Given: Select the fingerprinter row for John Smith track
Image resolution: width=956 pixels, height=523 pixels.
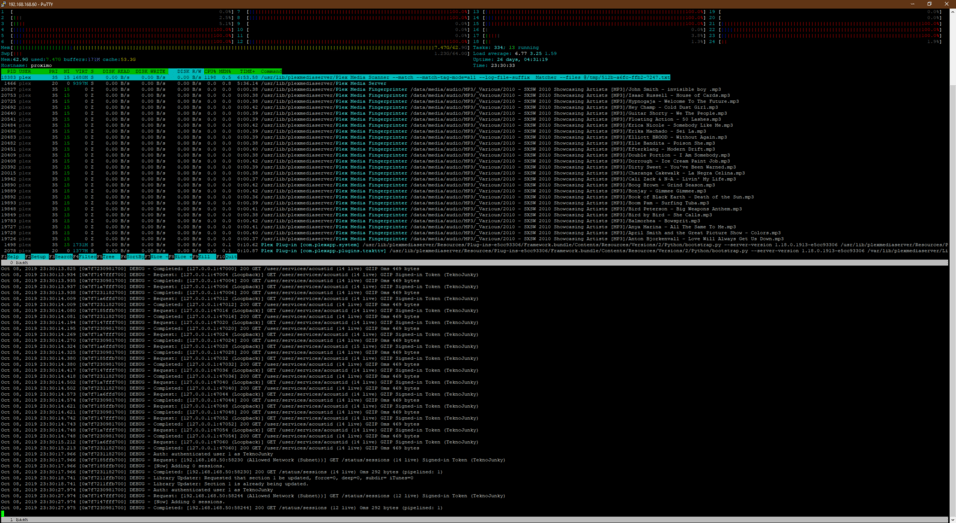Looking at the screenshot, I should (x=361, y=90).
